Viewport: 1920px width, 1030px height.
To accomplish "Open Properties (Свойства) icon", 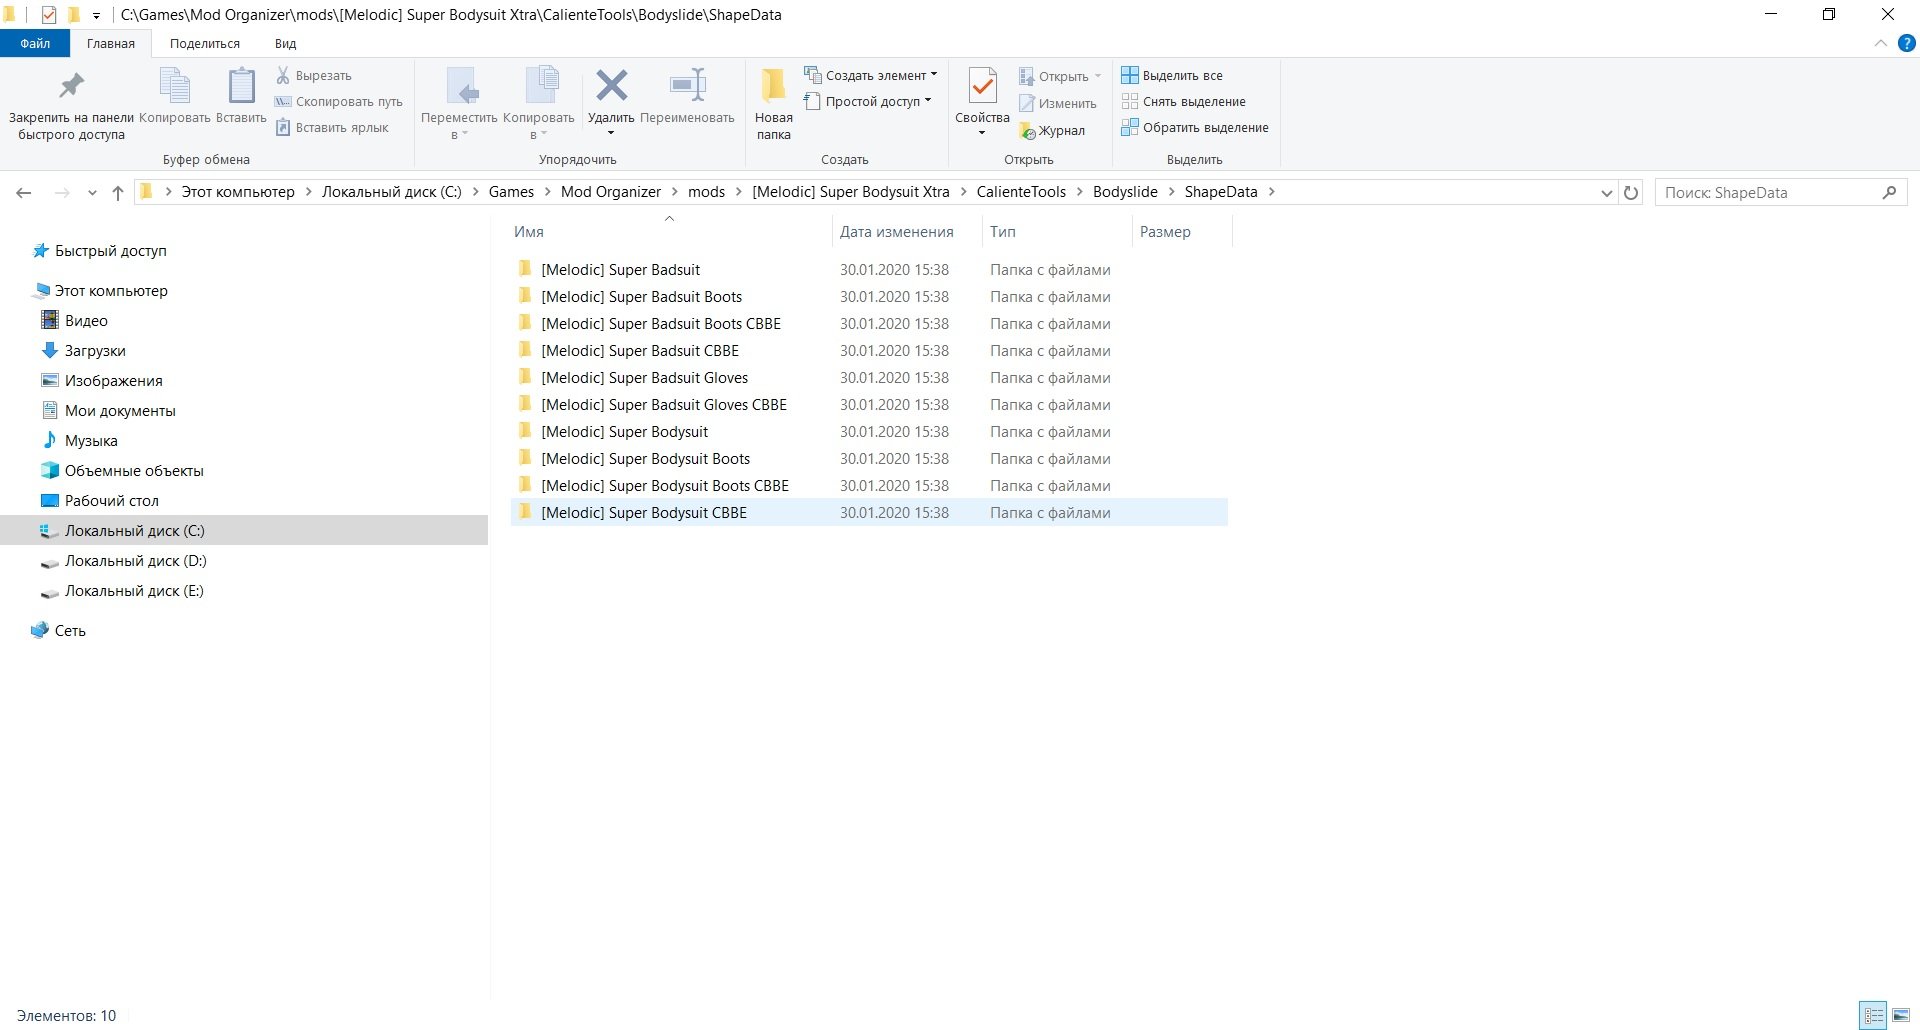I will click(982, 88).
